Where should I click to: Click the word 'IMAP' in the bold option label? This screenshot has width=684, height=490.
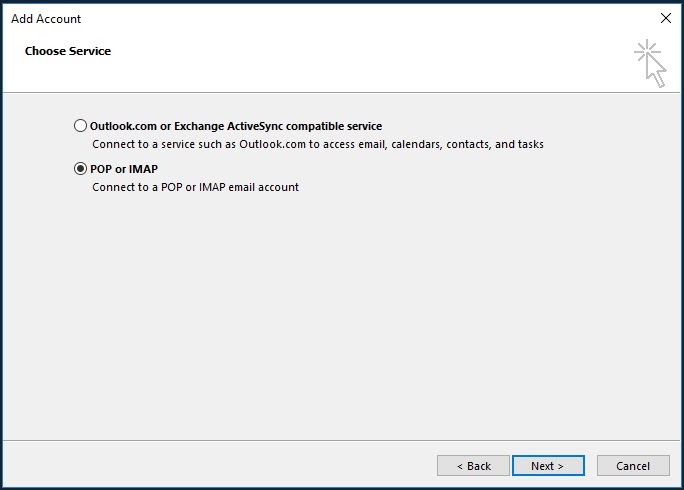pos(145,169)
